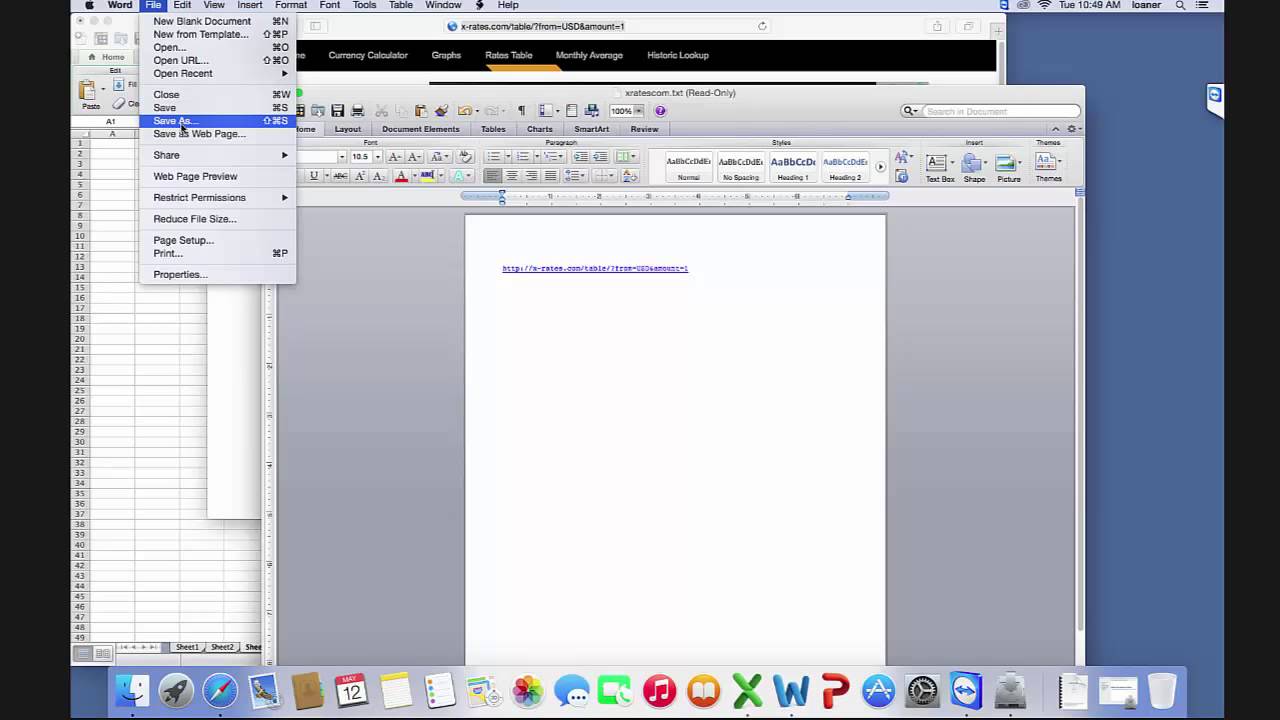Open Word Help purple question icon
1280x720 pixels.
(660, 111)
